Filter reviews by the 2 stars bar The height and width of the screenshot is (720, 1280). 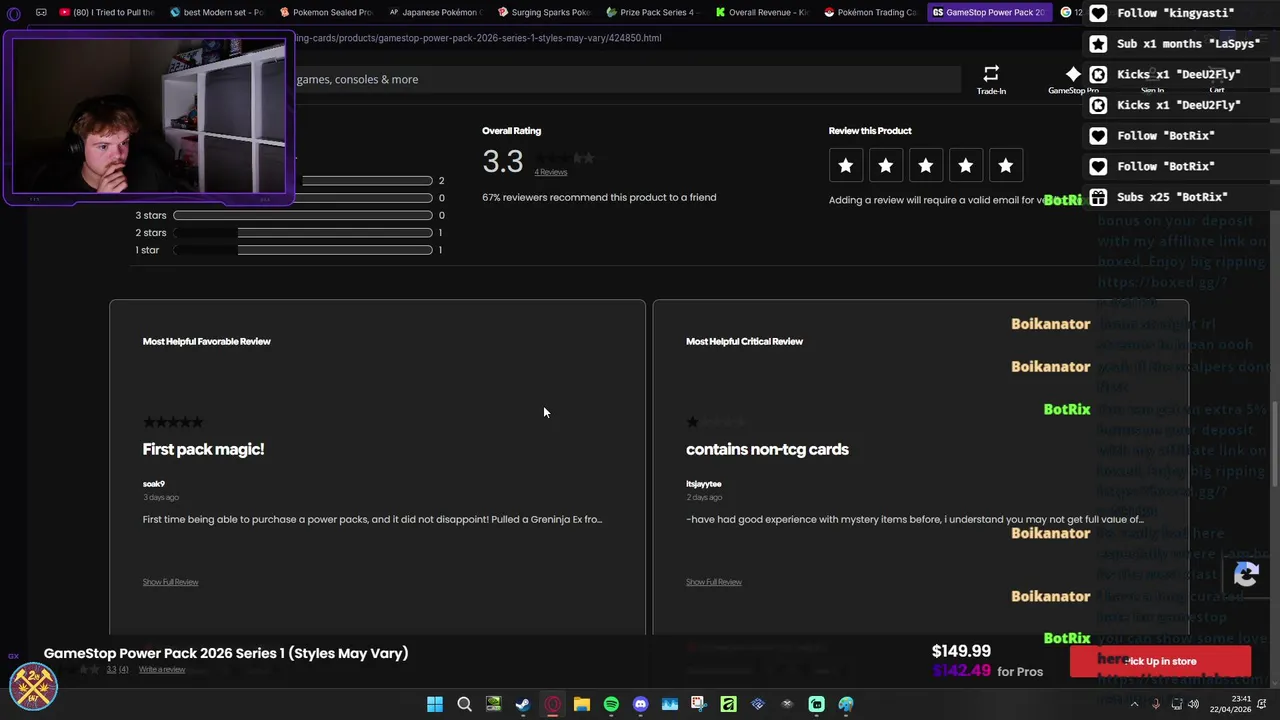(302, 233)
